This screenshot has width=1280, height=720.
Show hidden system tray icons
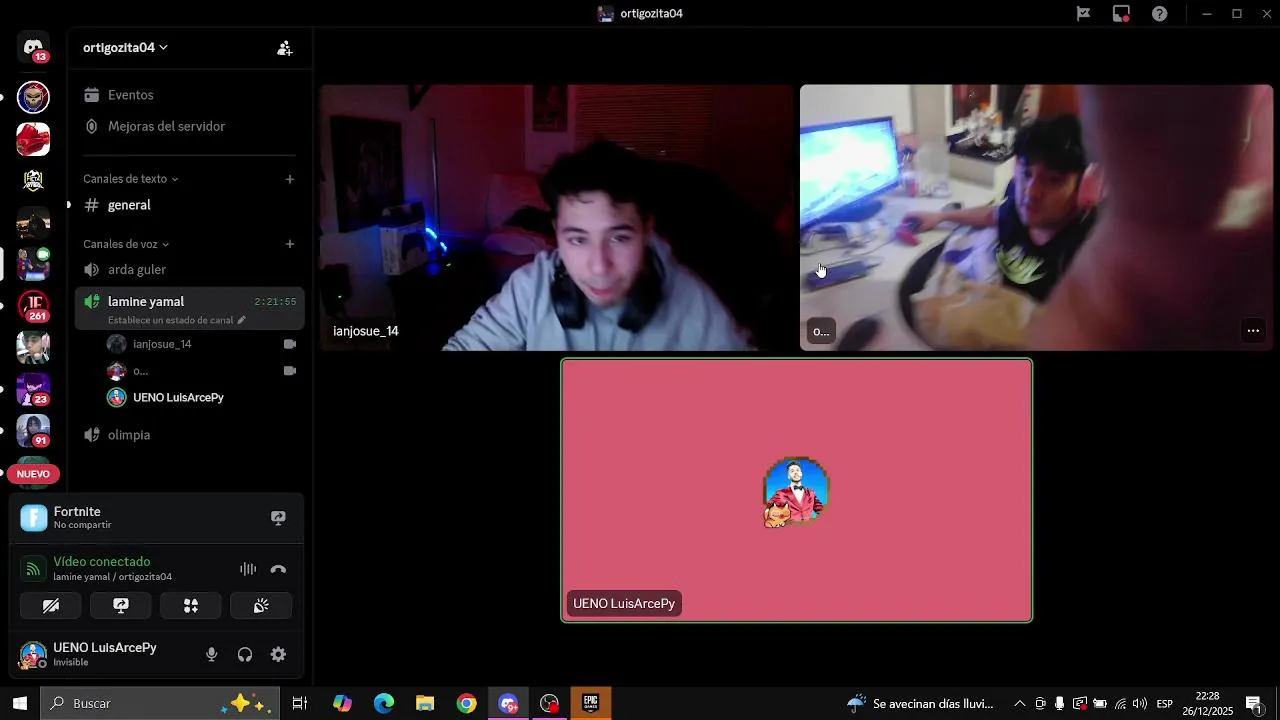pos(1019,703)
